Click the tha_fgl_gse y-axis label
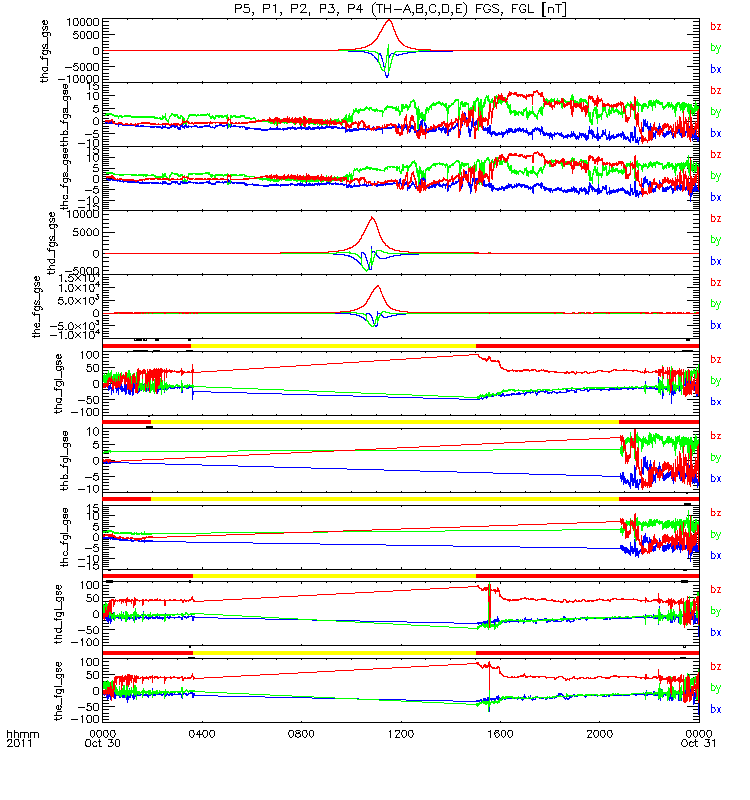 59,384
